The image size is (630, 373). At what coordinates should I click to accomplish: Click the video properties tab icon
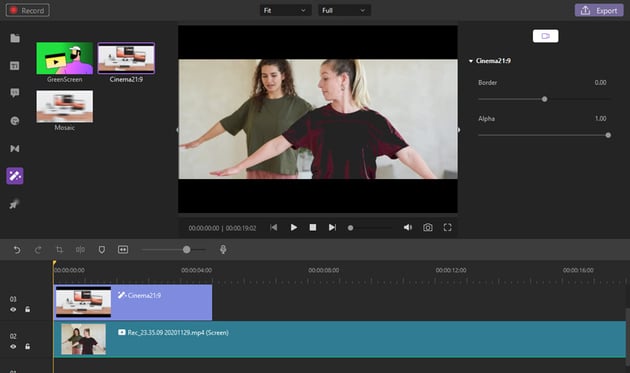545,36
